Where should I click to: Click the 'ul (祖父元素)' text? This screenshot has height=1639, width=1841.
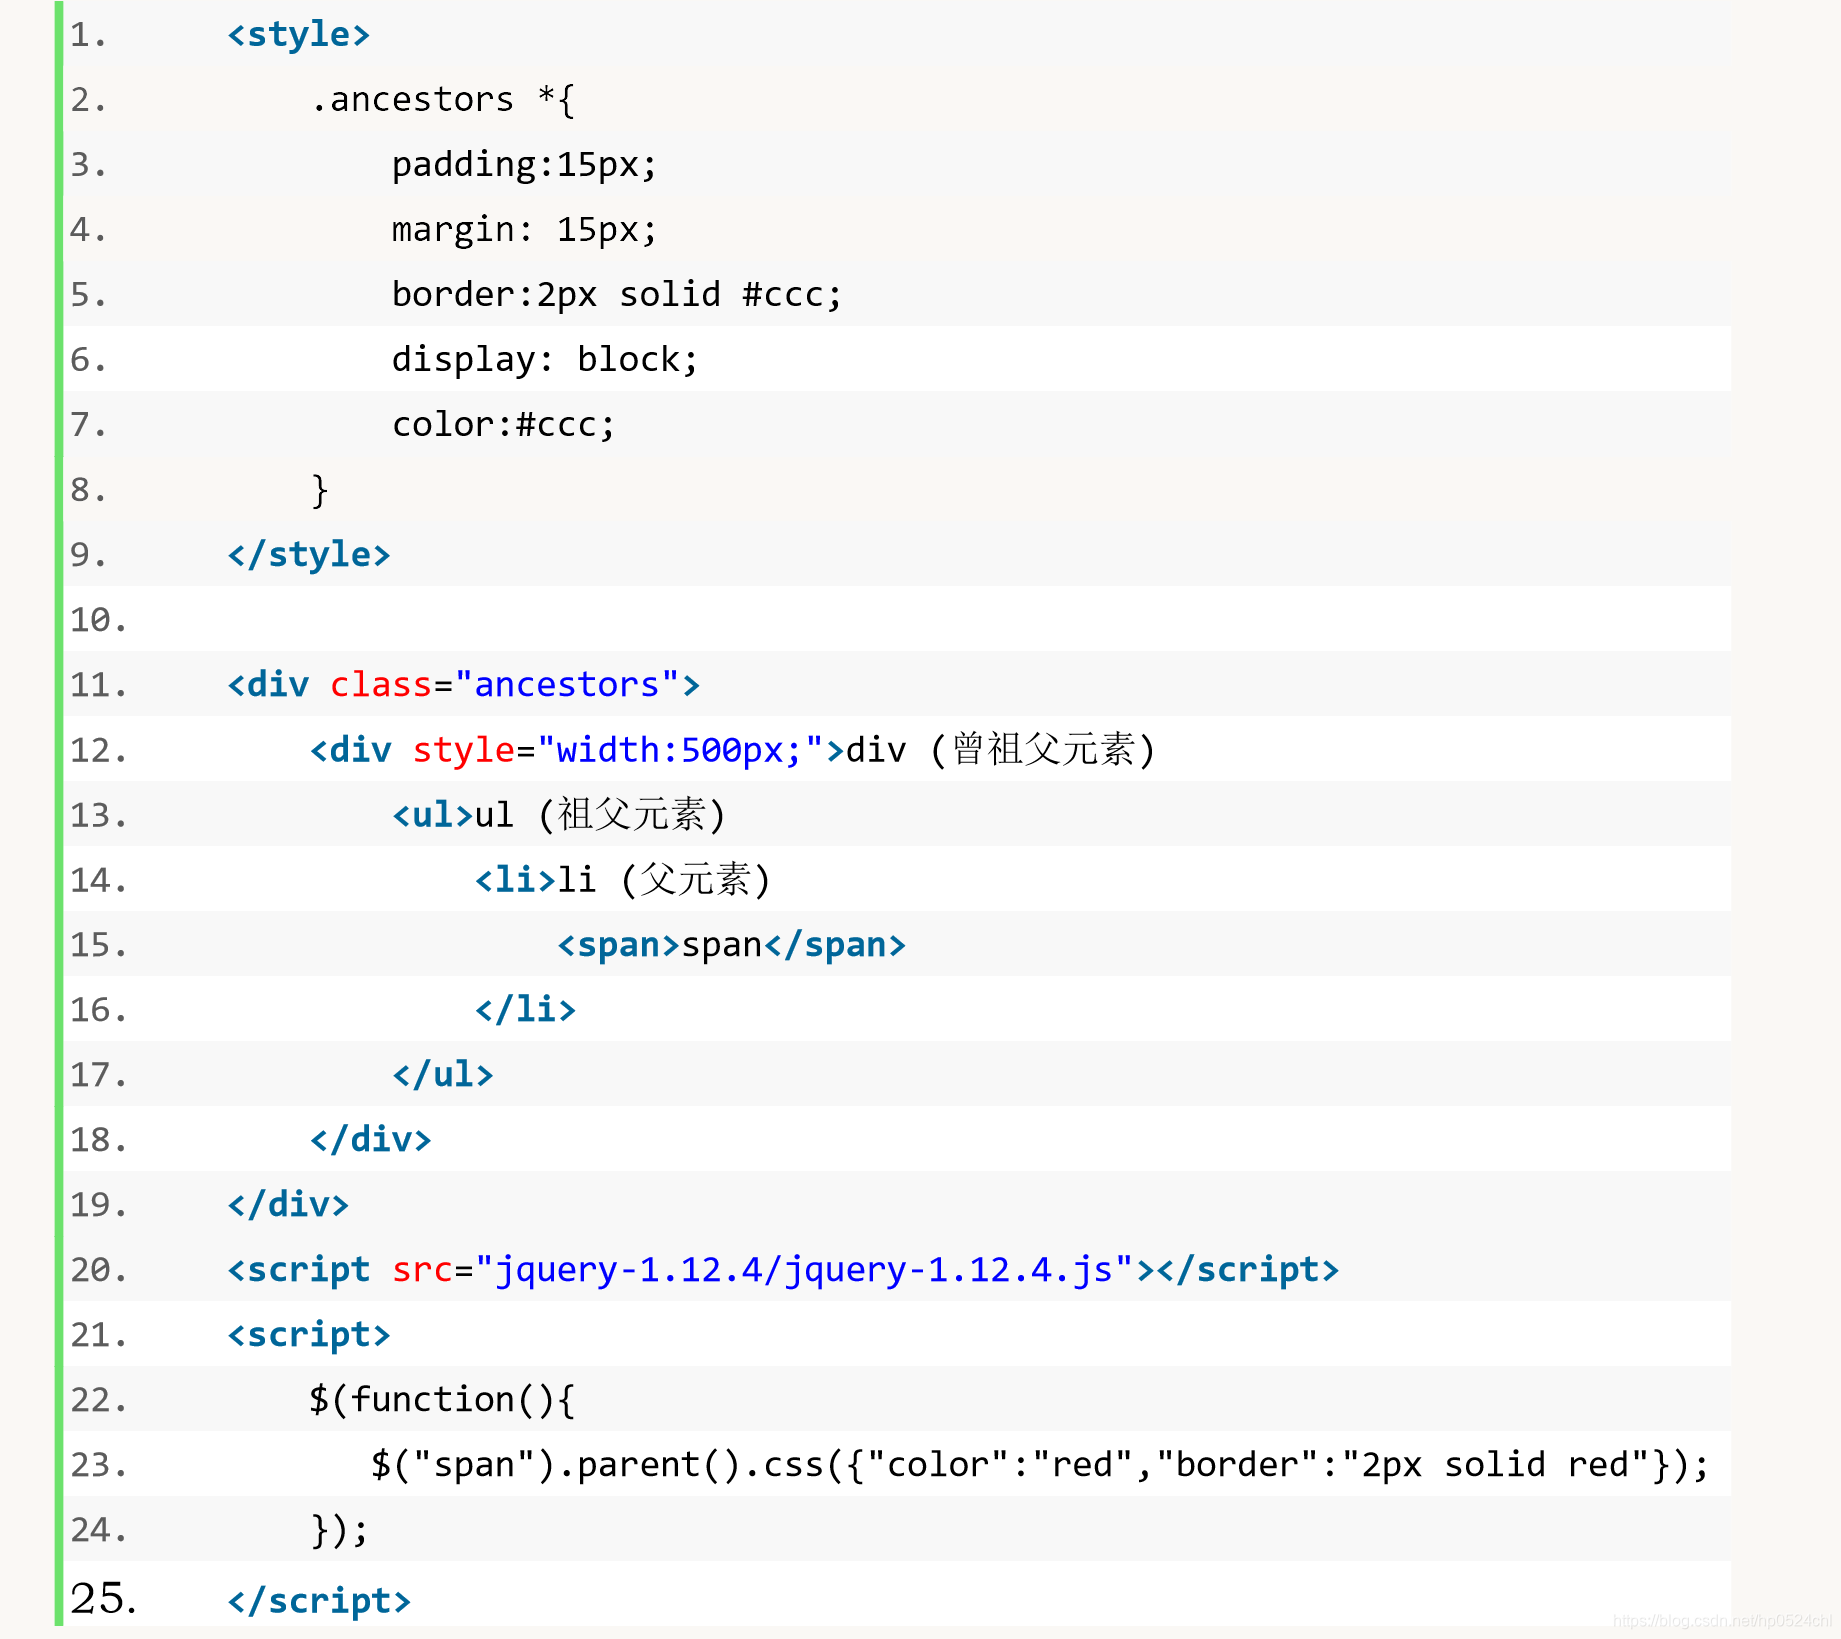600,815
